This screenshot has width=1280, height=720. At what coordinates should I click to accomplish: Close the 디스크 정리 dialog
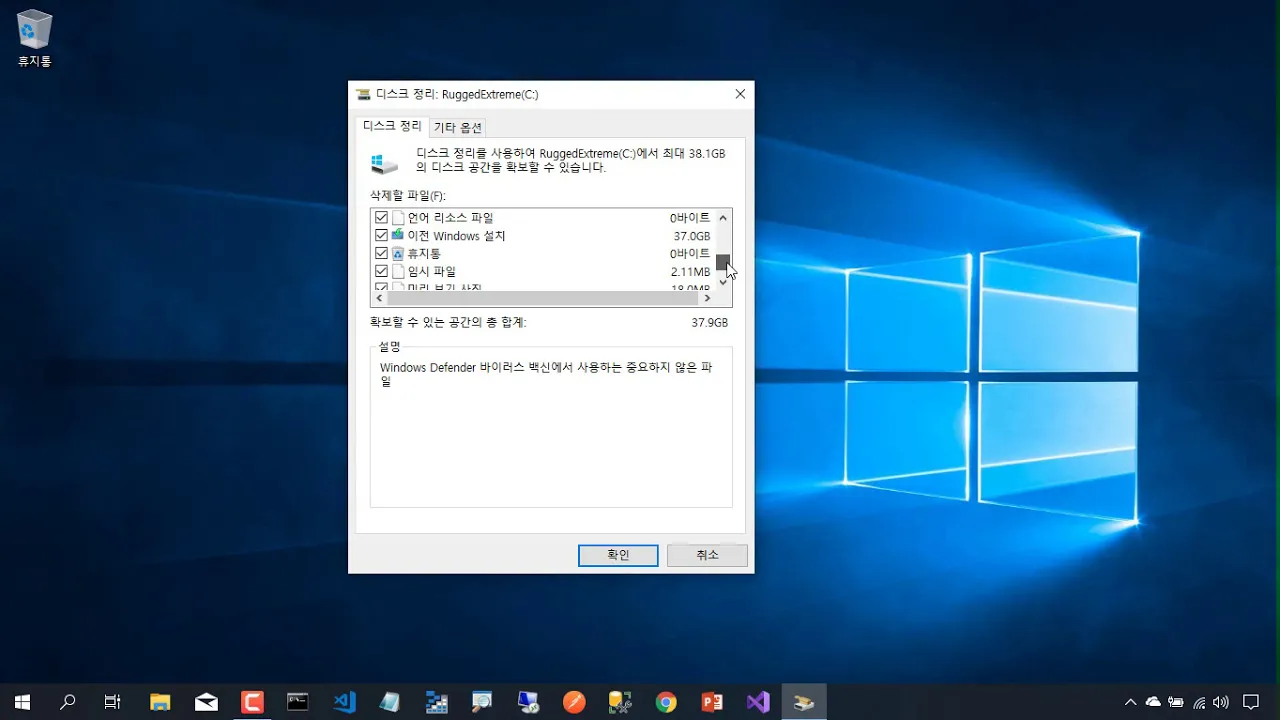[x=740, y=94]
